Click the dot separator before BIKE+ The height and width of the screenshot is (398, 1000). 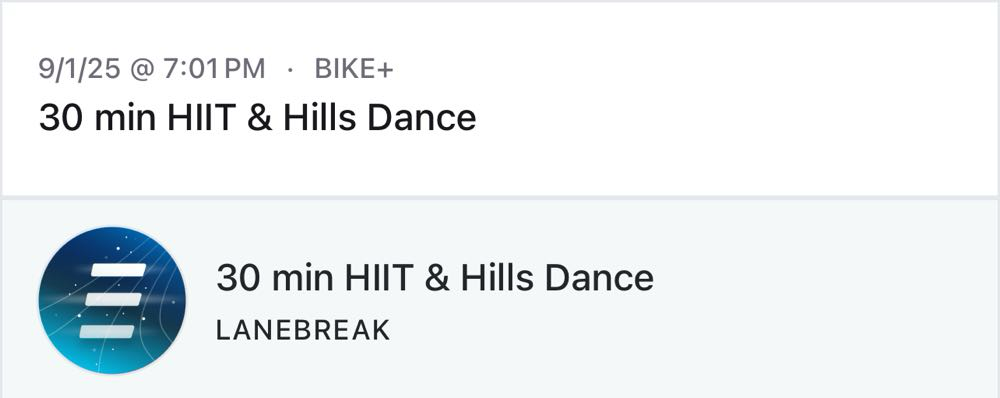coord(290,69)
